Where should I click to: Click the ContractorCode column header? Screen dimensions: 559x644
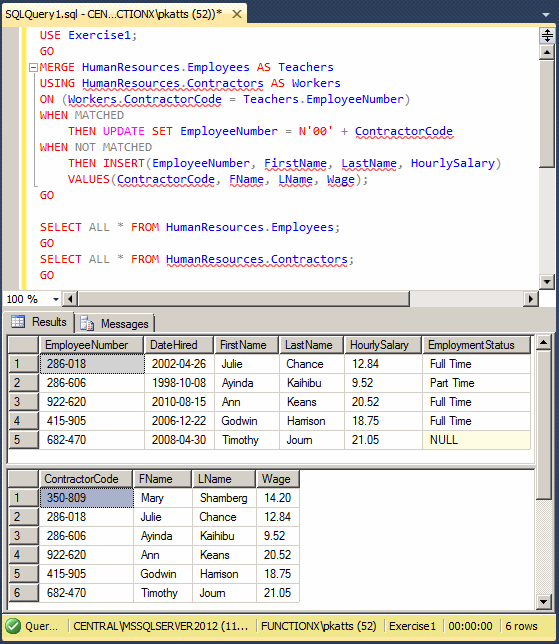click(x=86, y=479)
